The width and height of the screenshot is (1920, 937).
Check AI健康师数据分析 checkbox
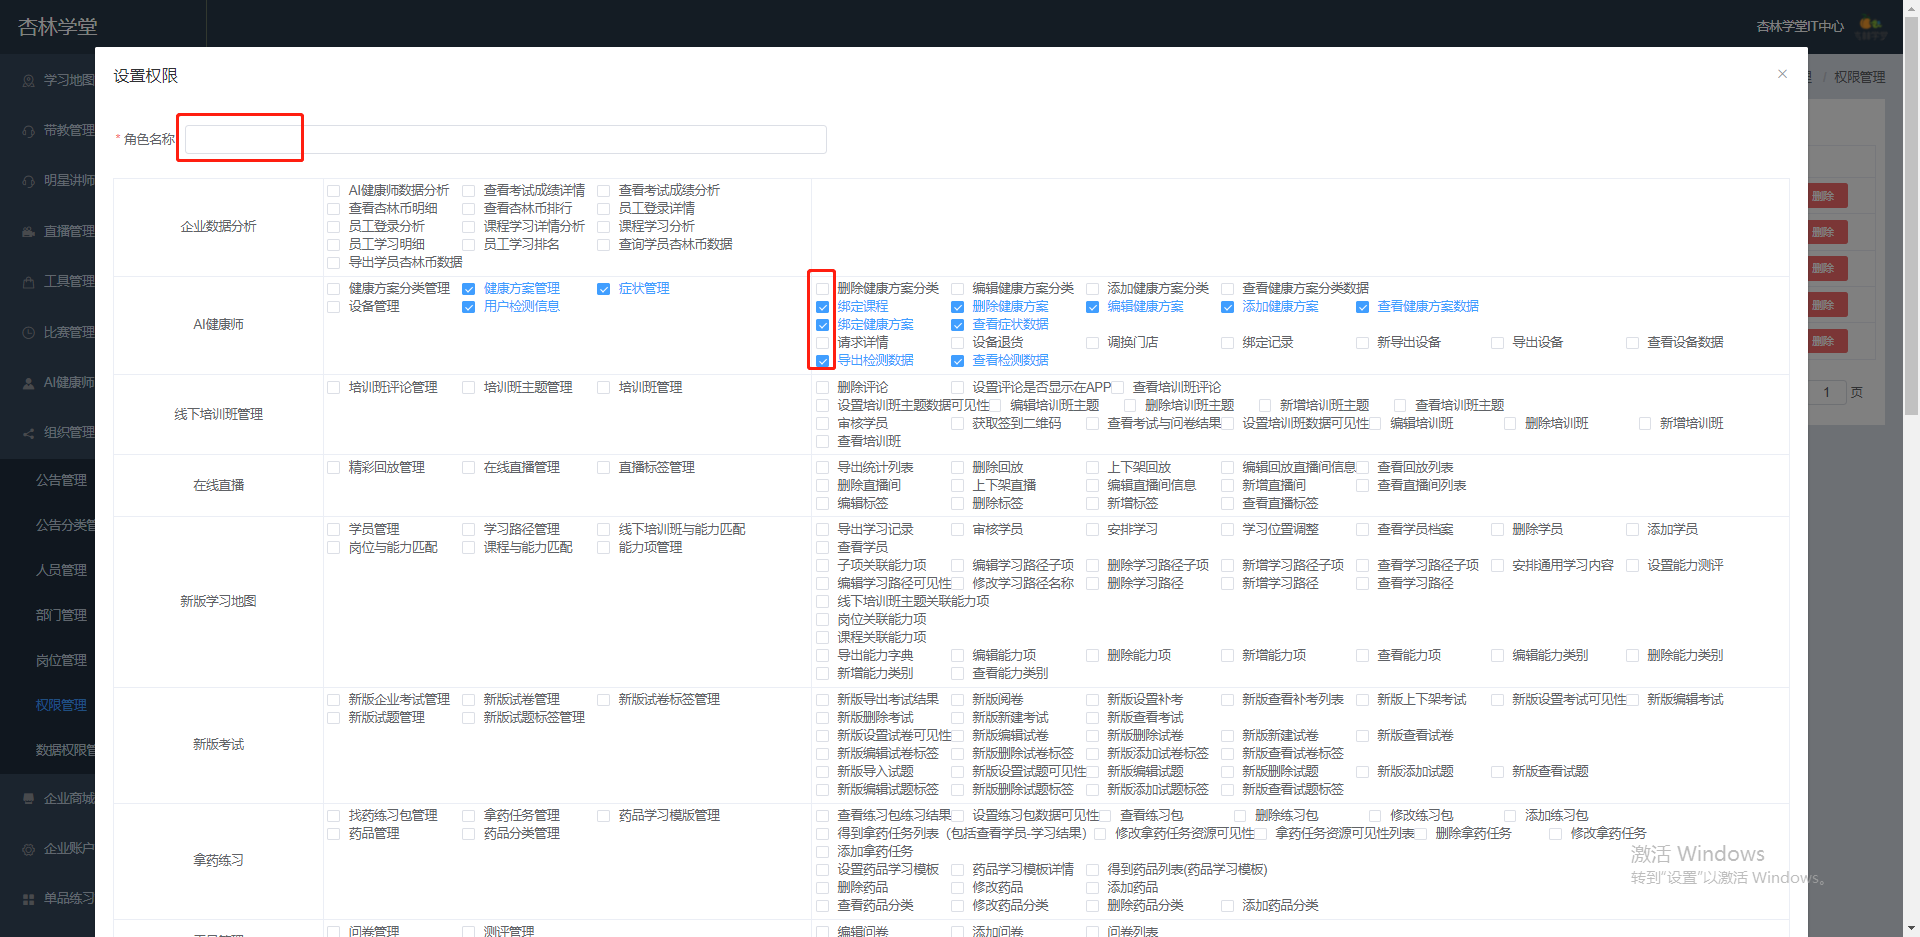334,191
